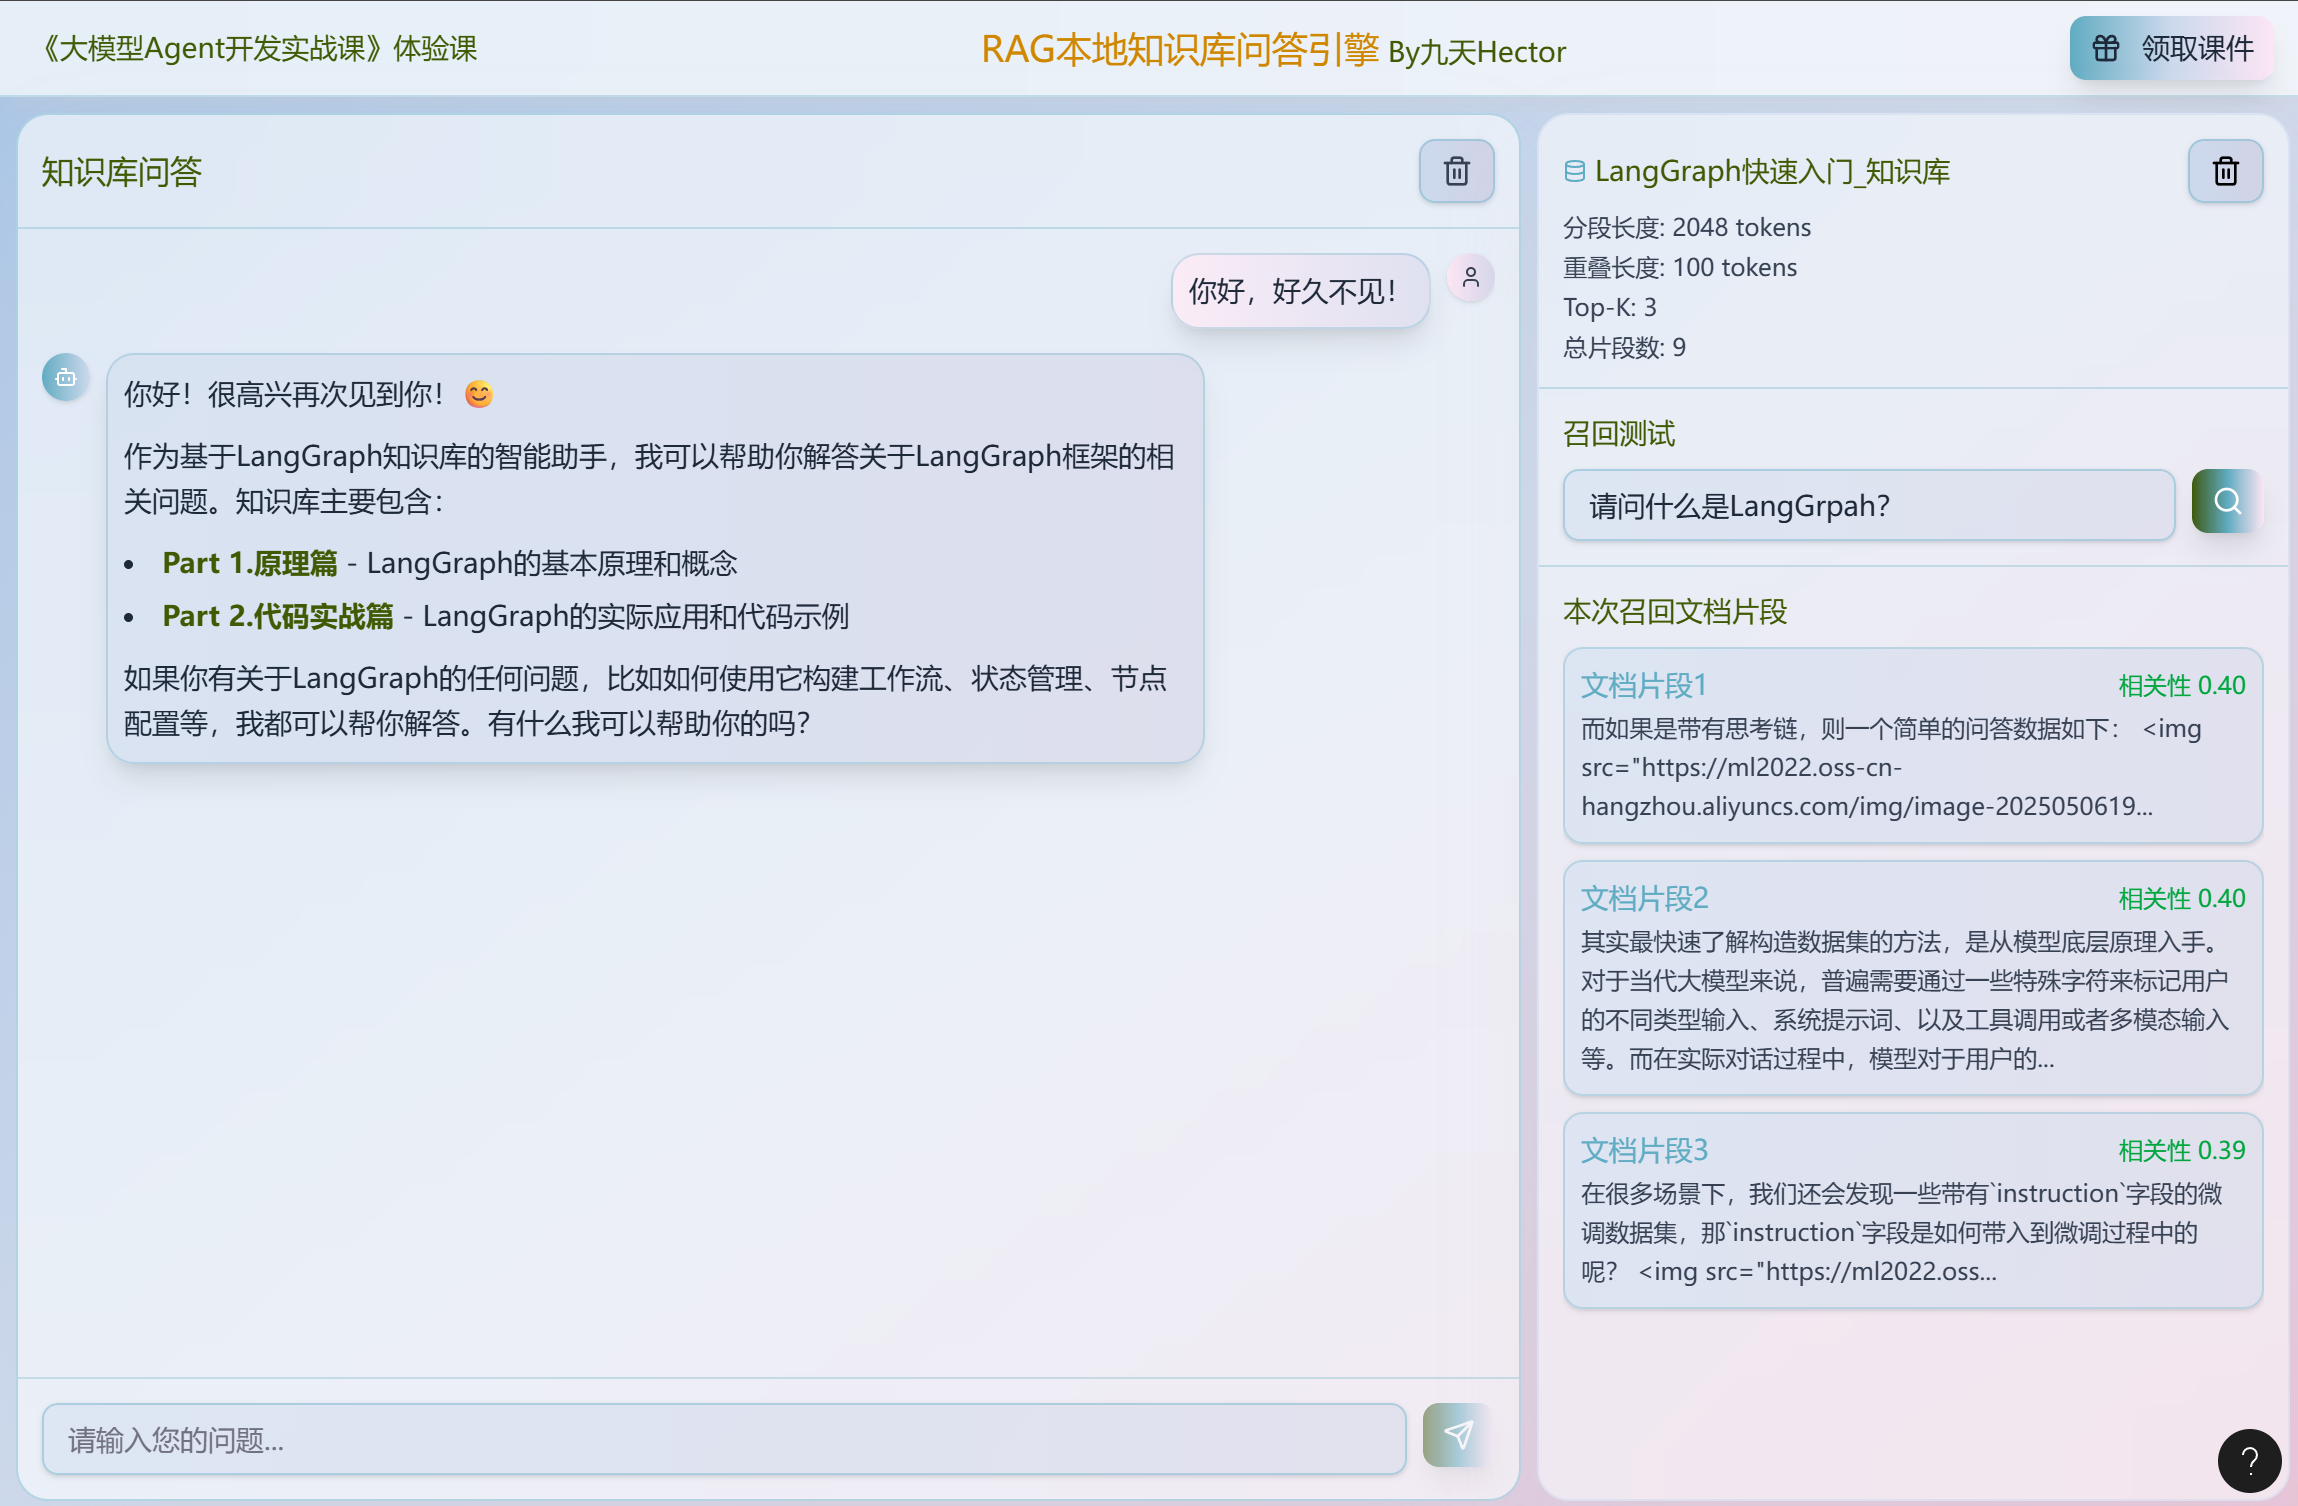Open 文档片段3 recall card
Image resolution: width=2298 pixels, height=1506 pixels.
tap(1913, 1210)
